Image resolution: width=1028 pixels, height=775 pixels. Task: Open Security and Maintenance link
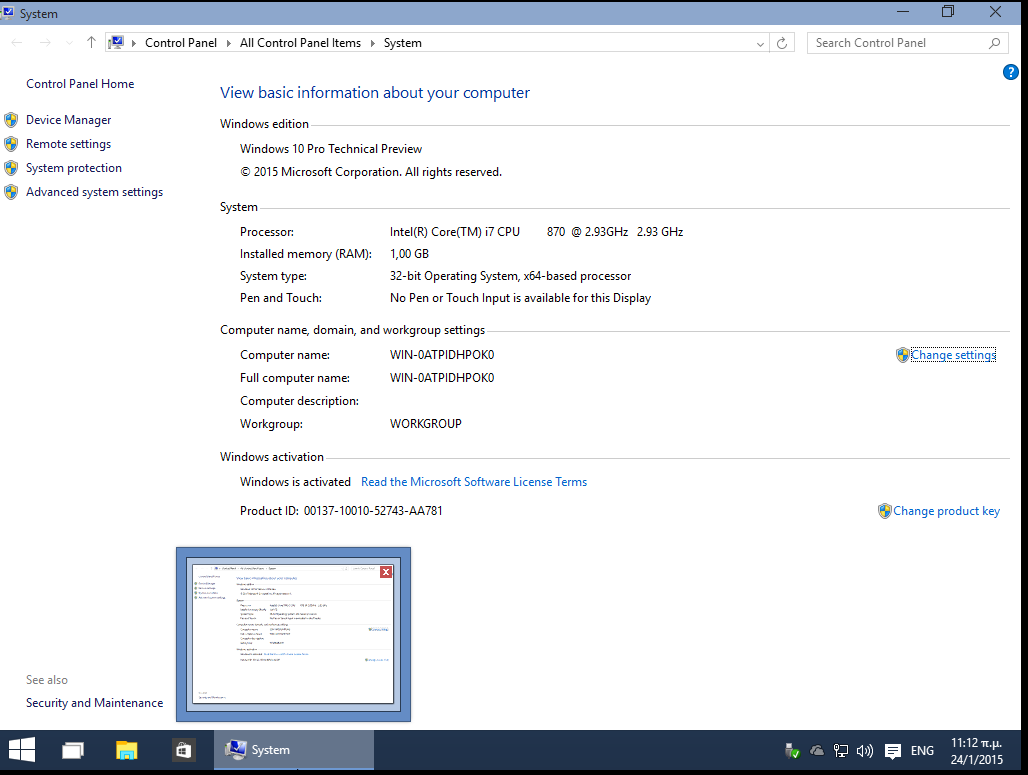(x=94, y=703)
